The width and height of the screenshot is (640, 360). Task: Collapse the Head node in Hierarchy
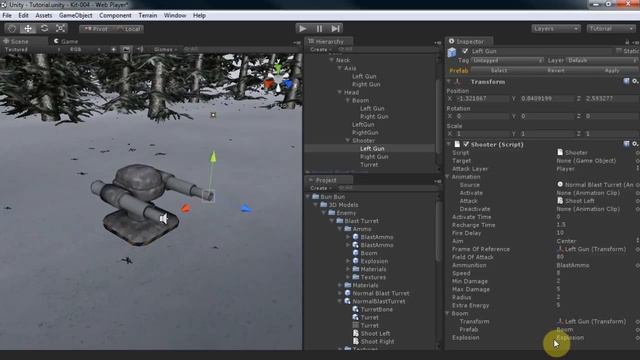tap(340, 92)
